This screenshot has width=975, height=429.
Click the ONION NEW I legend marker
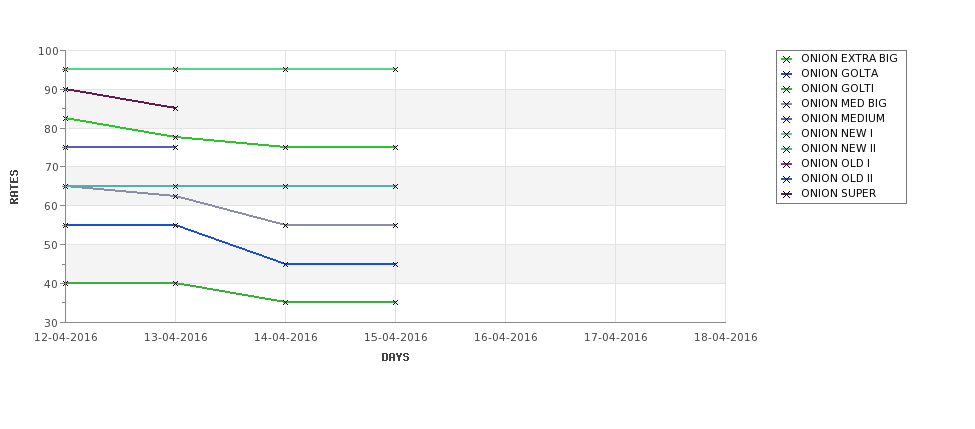pyautogui.click(x=787, y=134)
